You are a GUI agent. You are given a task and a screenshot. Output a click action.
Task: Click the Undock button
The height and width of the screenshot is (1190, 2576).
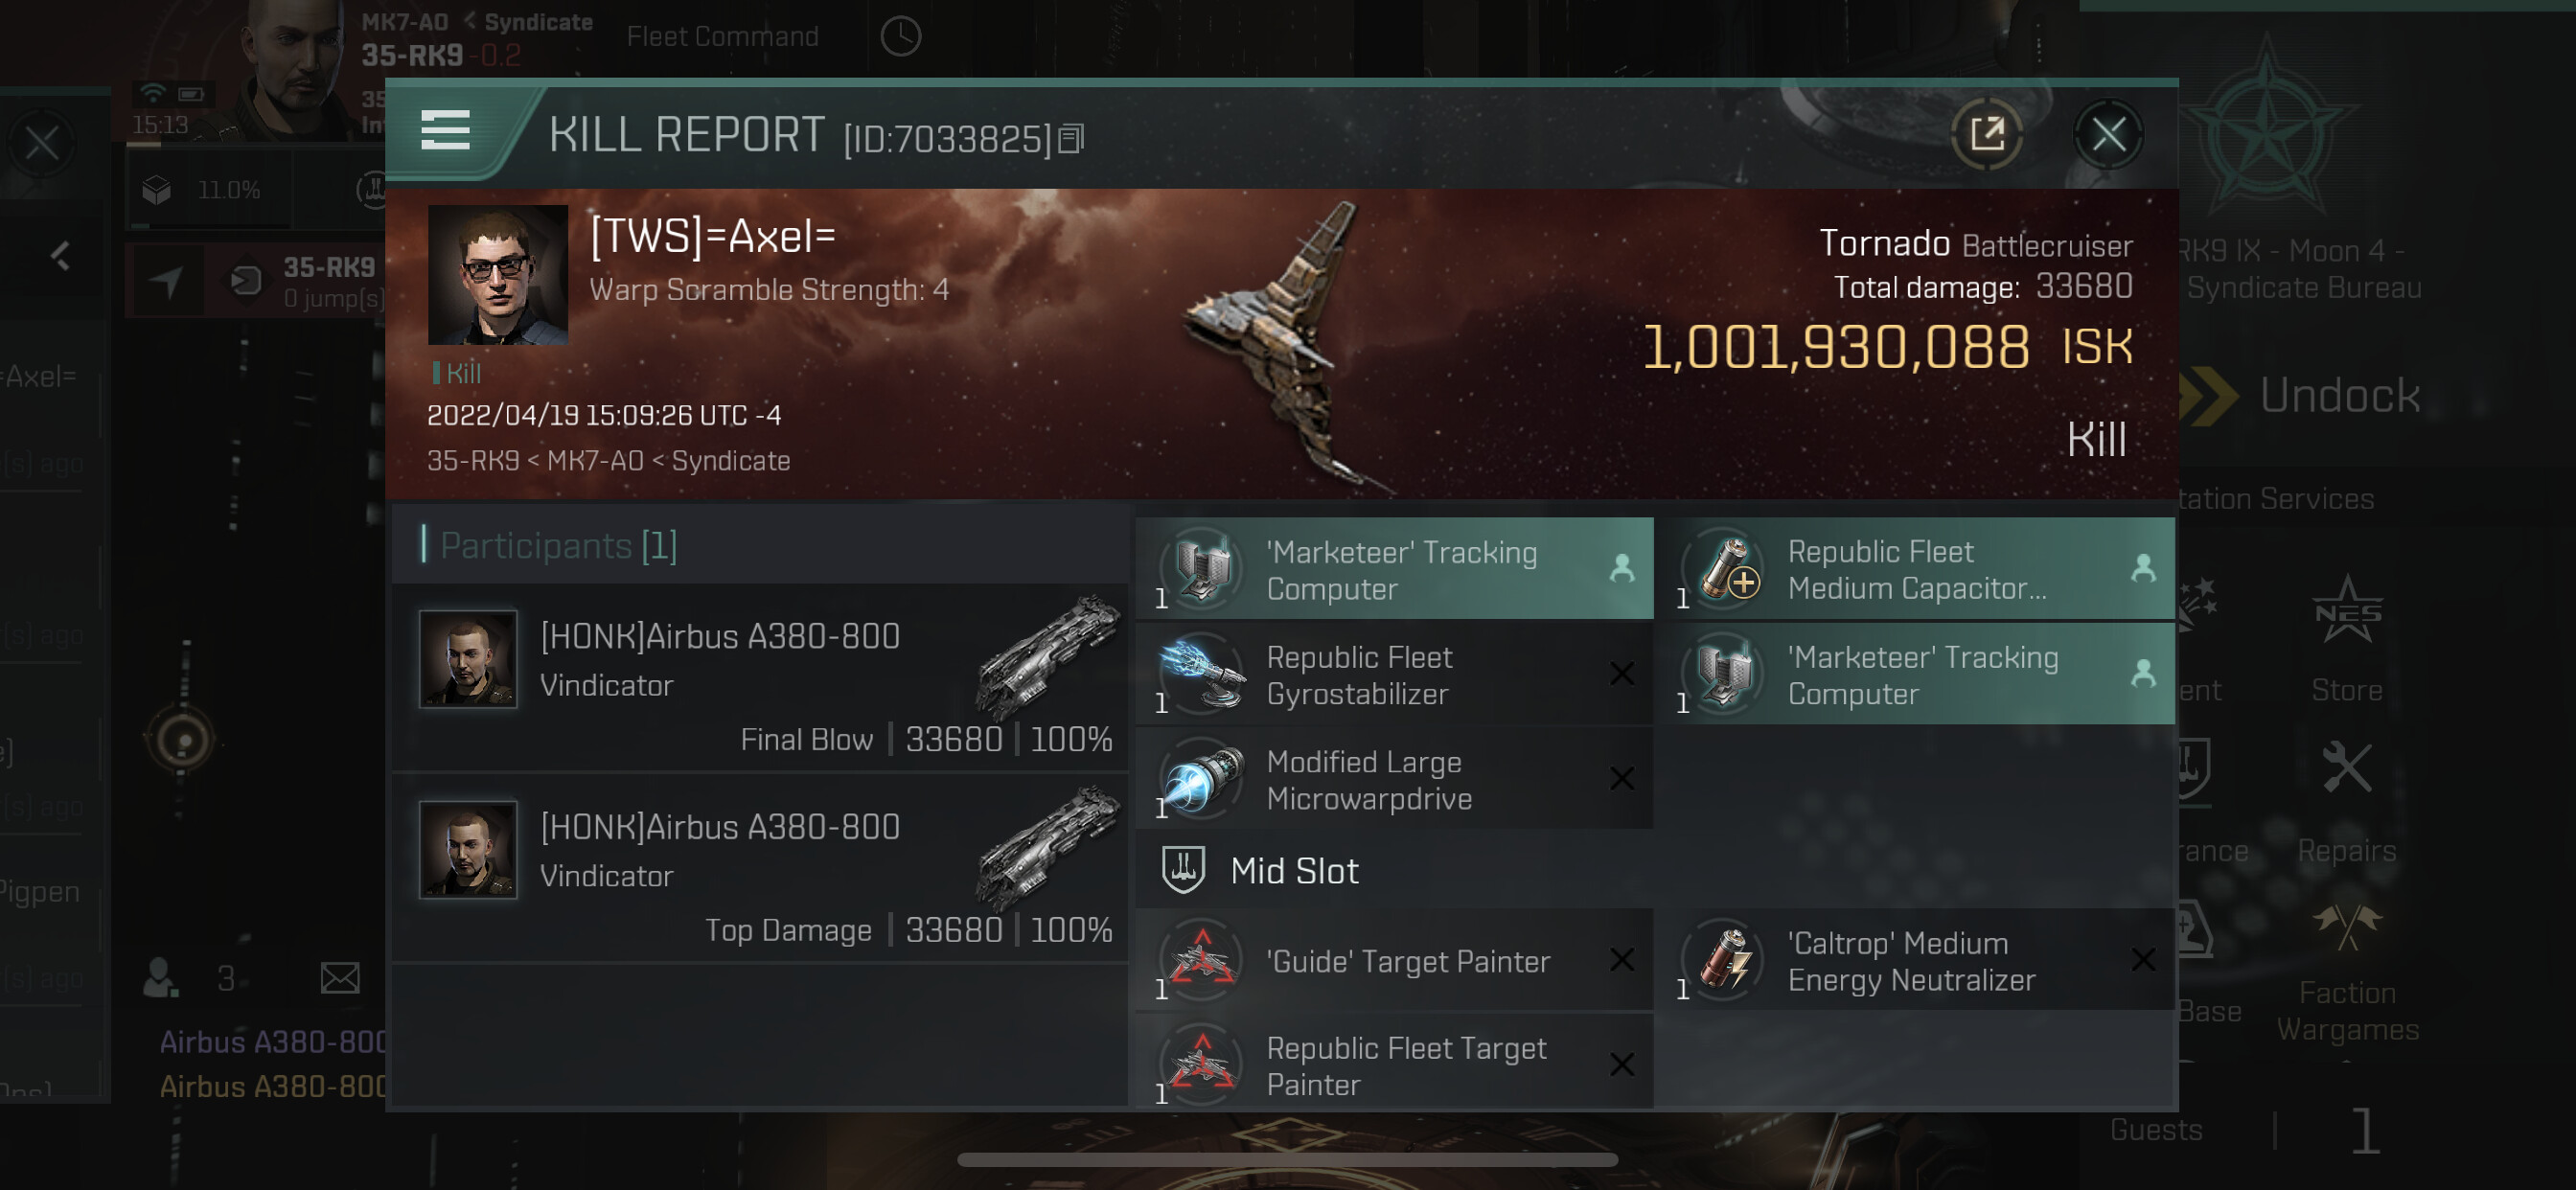(2340, 395)
